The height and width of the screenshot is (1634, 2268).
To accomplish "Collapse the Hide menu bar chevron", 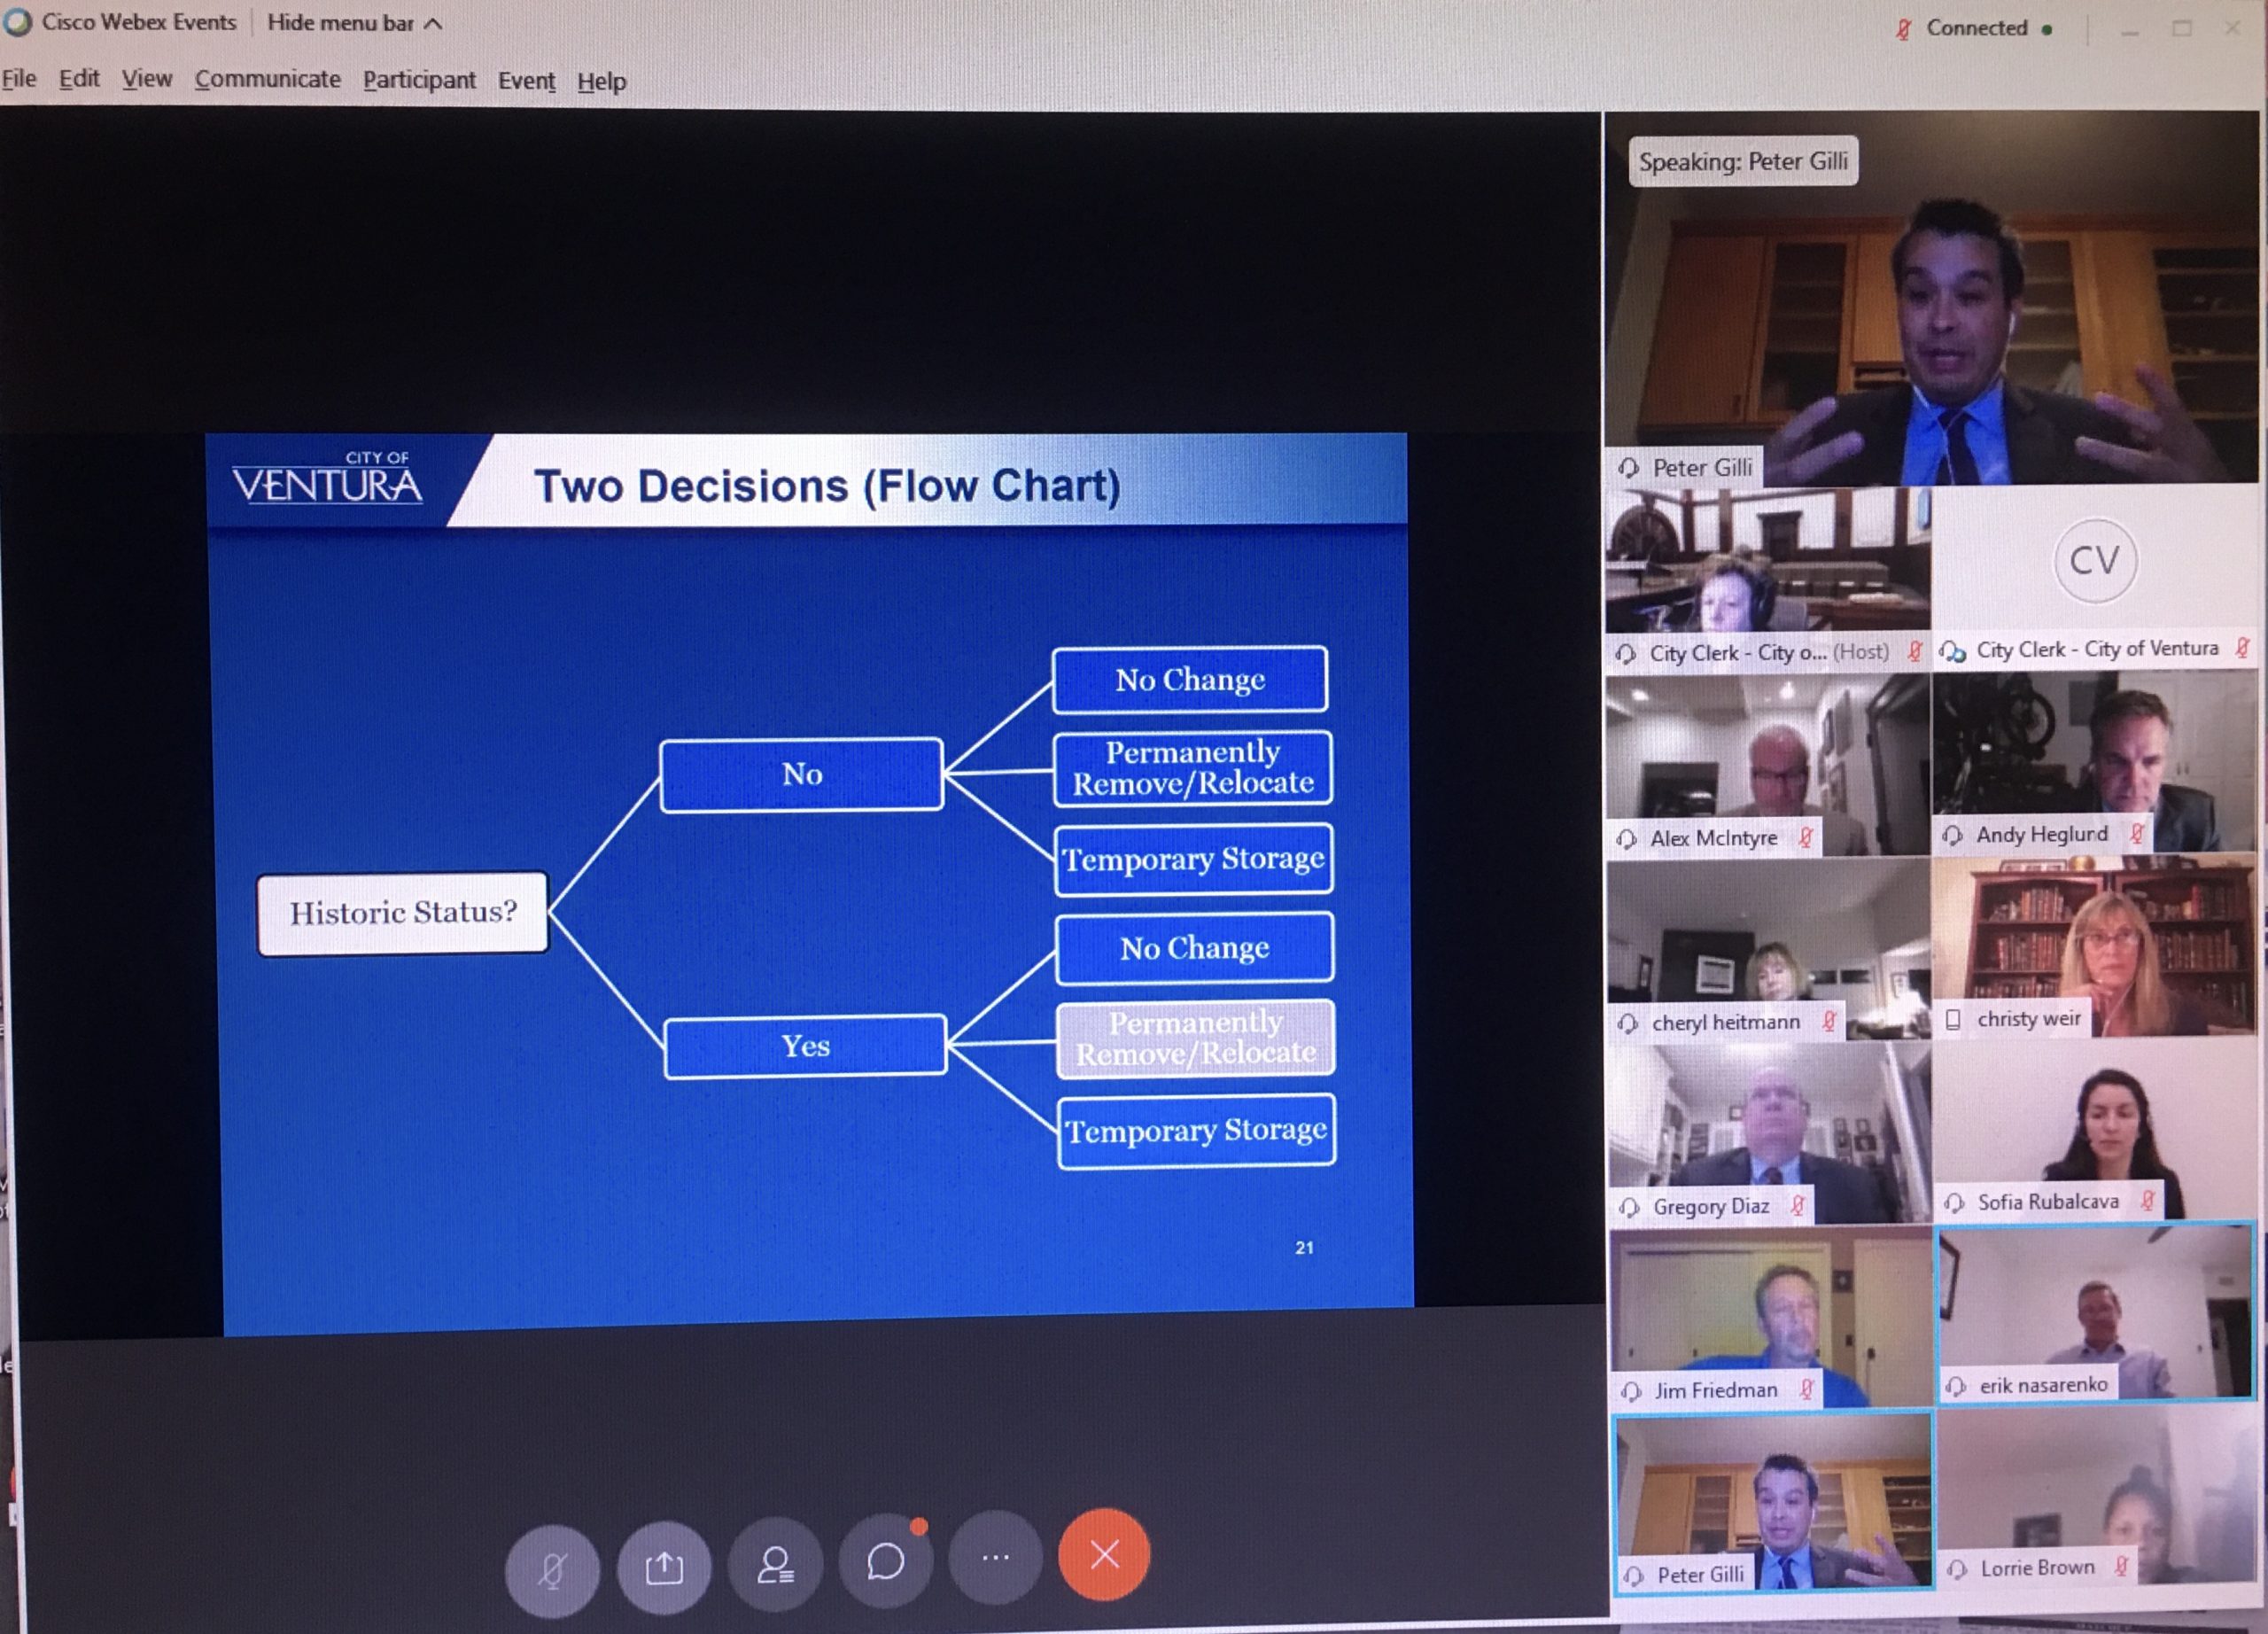I will (433, 23).
